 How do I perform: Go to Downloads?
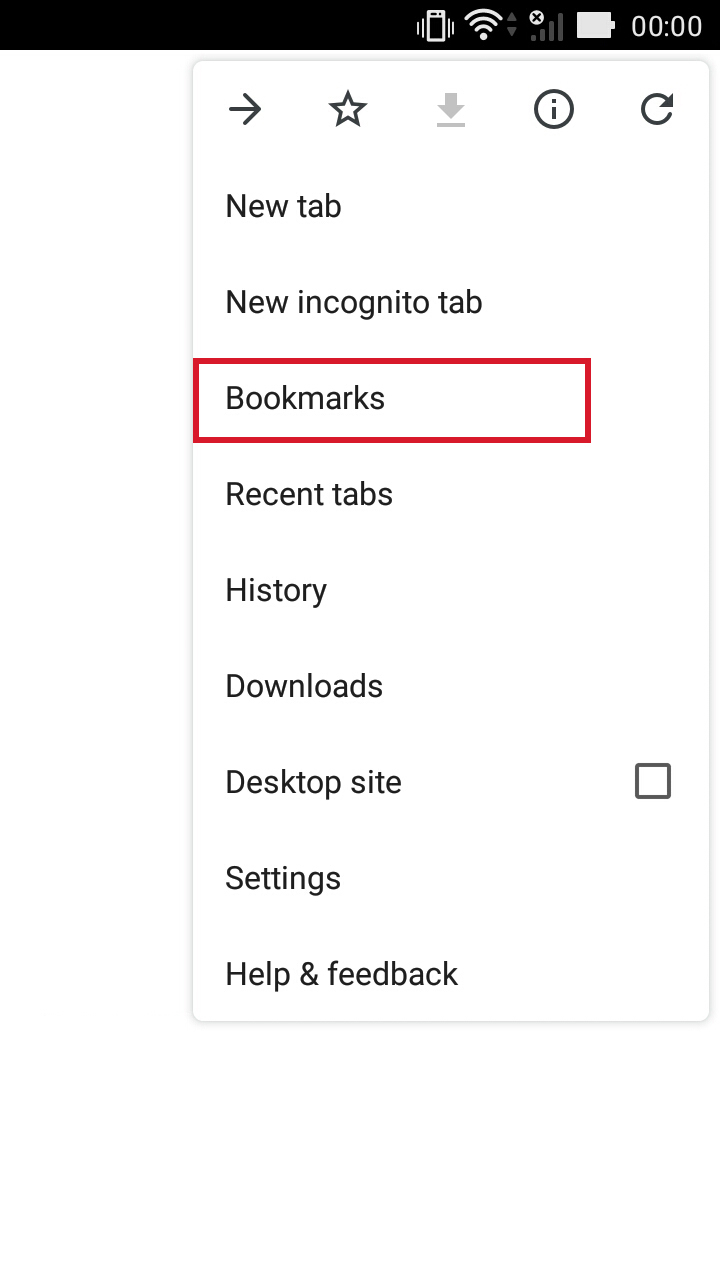(304, 686)
